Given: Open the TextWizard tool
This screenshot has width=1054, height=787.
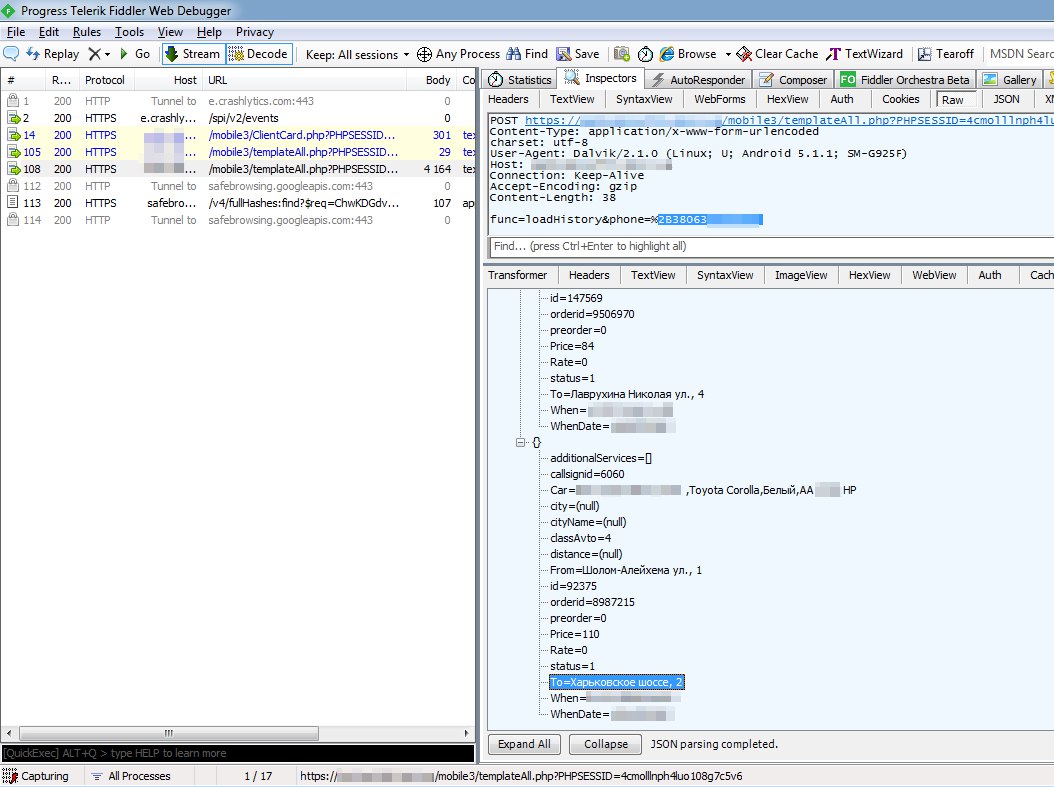Looking at the screenshot, I should click(x=864, y=54).
